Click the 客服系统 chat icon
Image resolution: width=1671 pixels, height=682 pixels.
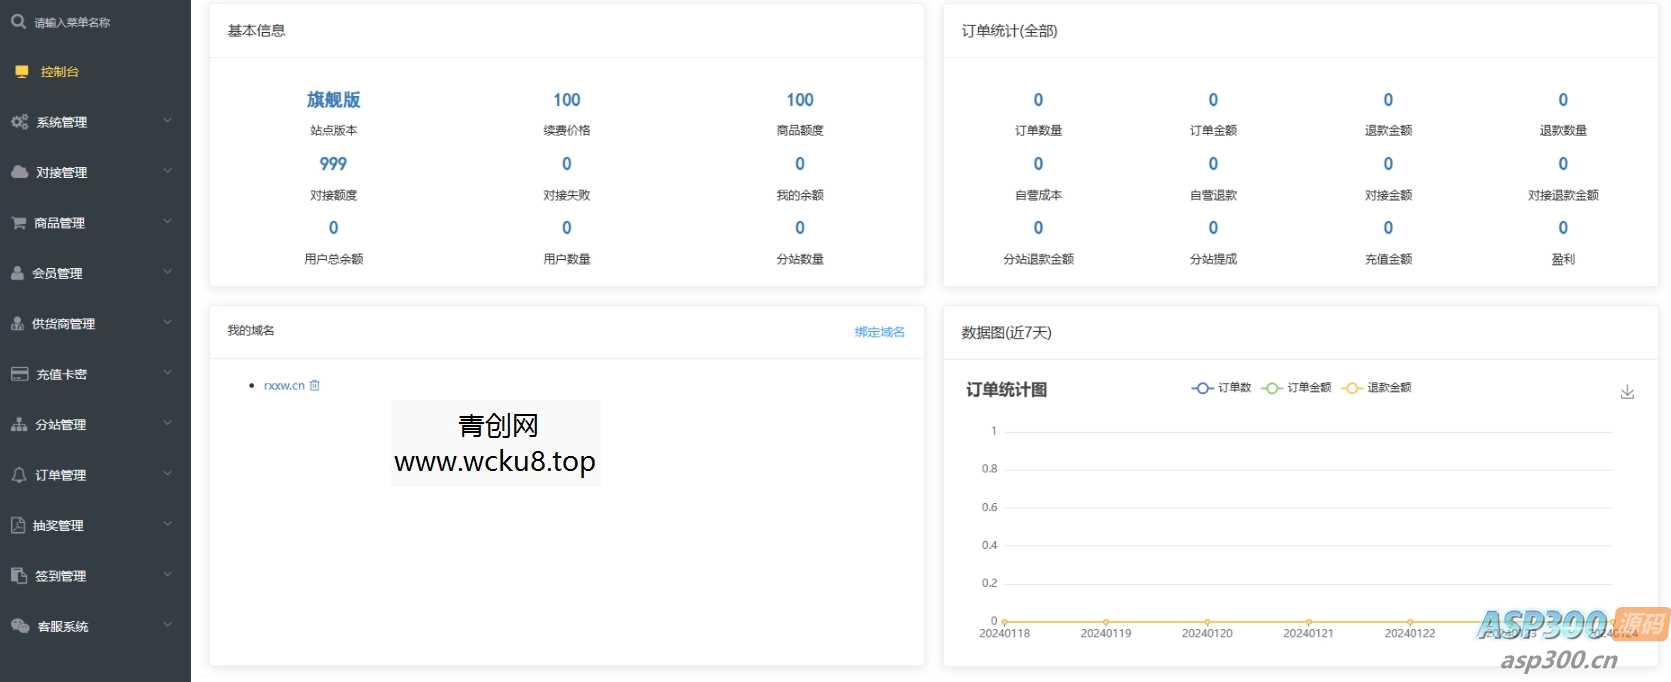(20, 626)
